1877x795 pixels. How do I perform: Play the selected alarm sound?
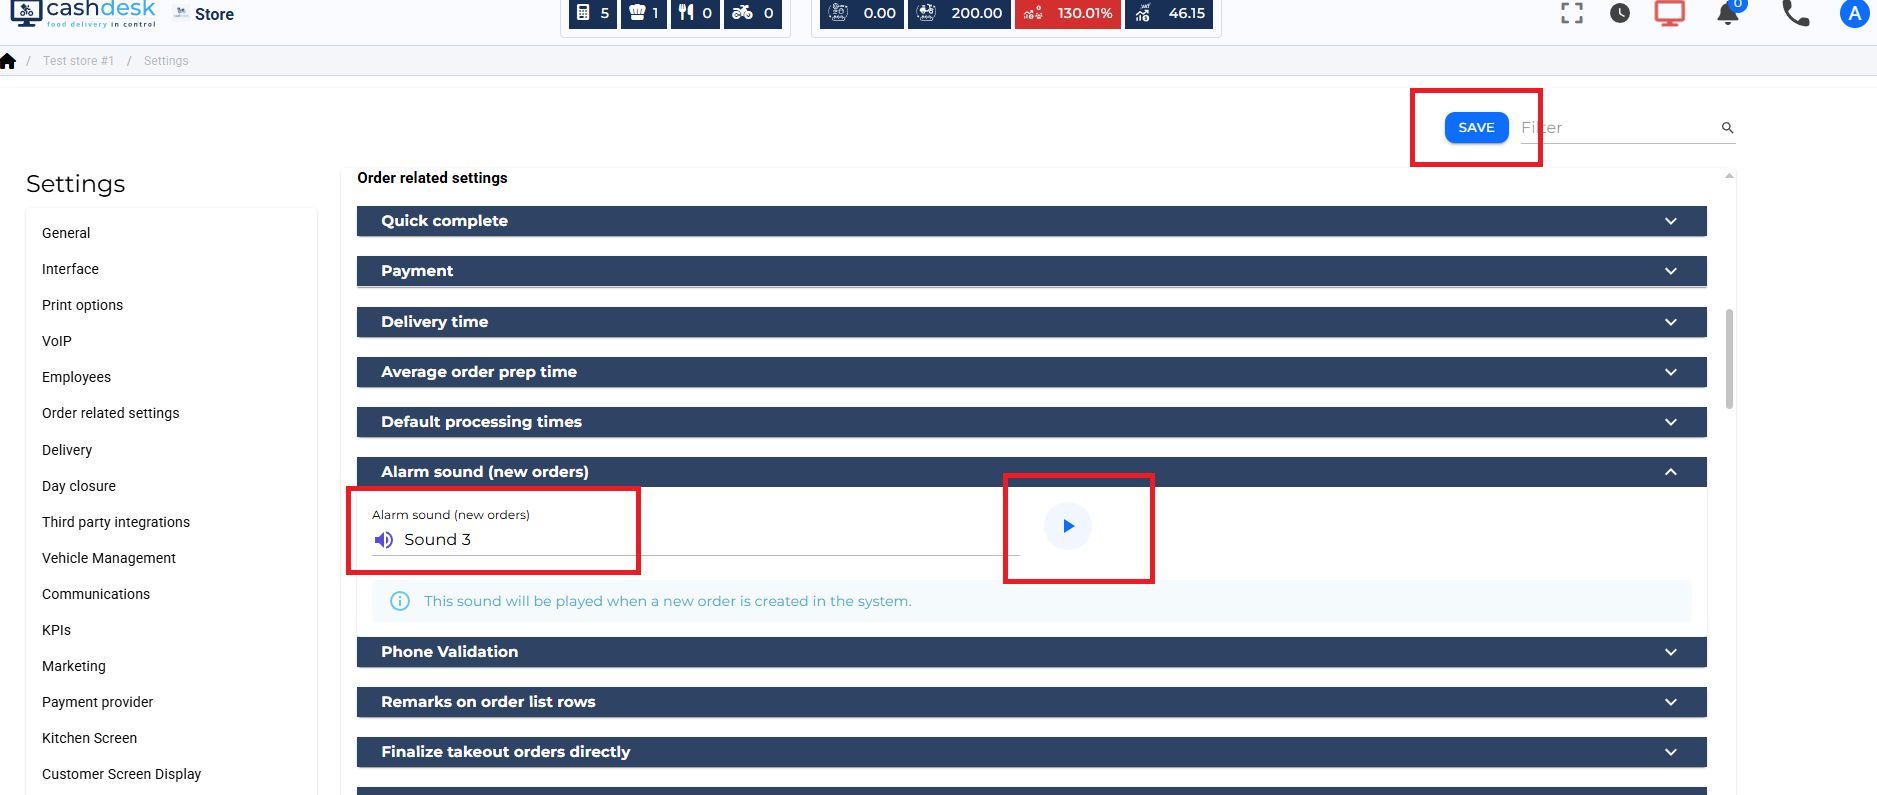coord(1067,526)
